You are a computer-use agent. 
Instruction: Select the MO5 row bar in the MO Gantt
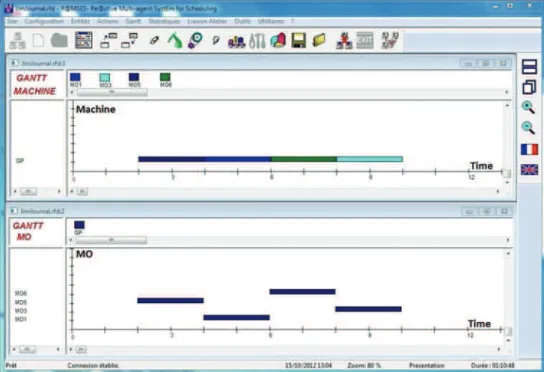point(170,300)
